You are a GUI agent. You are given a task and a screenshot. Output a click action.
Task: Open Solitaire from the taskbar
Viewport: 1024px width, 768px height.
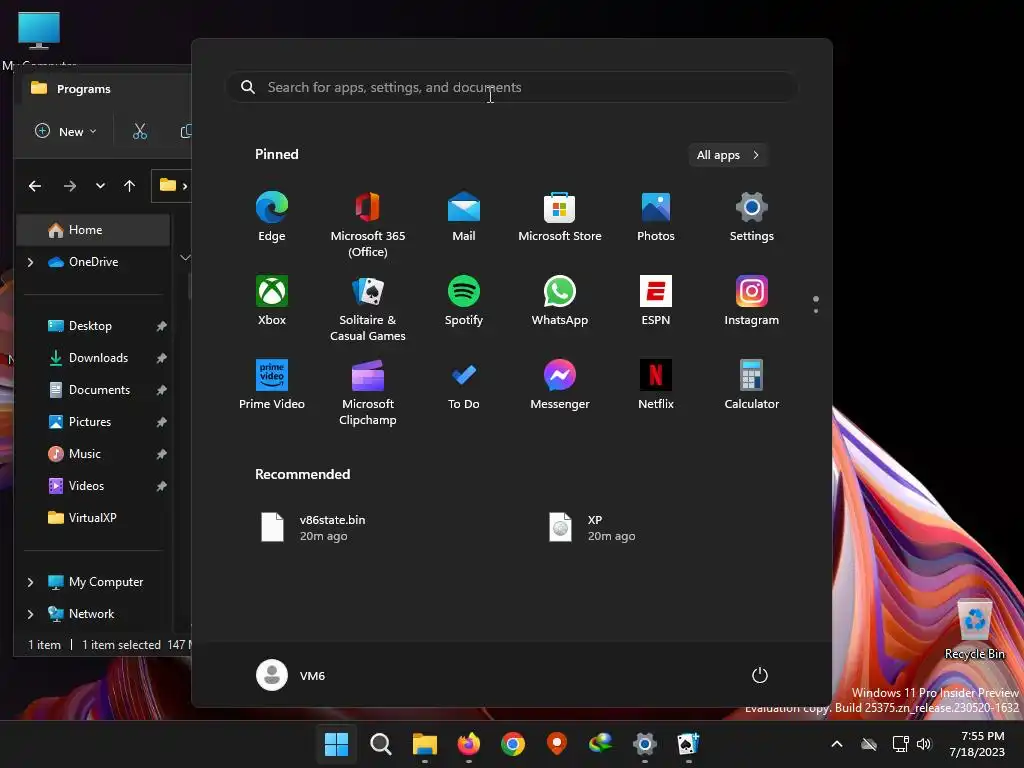pyautogui.click(x=688, y=744)
